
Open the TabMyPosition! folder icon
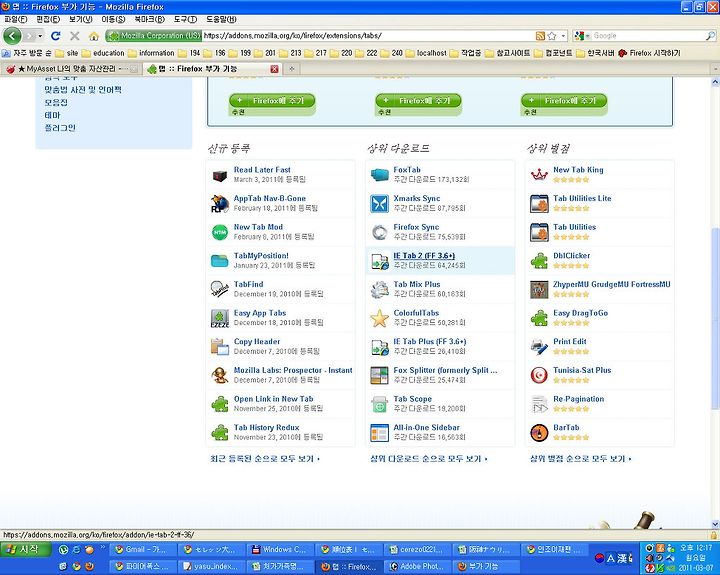[x=220, y=261]
